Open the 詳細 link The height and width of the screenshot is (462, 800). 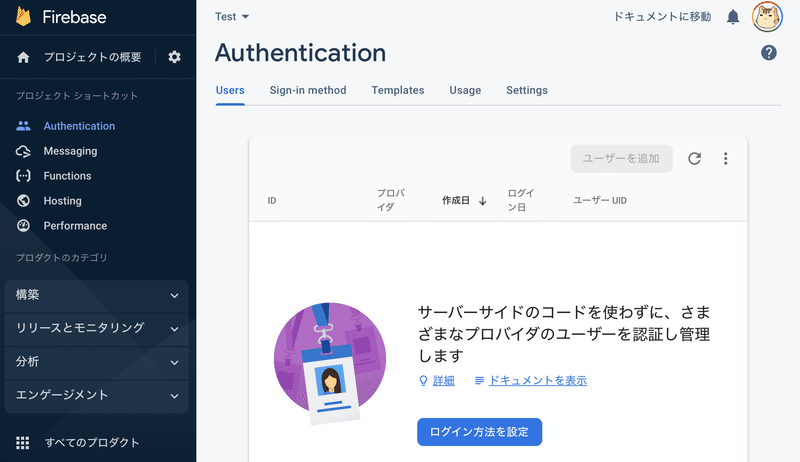[x=443, y=381]
